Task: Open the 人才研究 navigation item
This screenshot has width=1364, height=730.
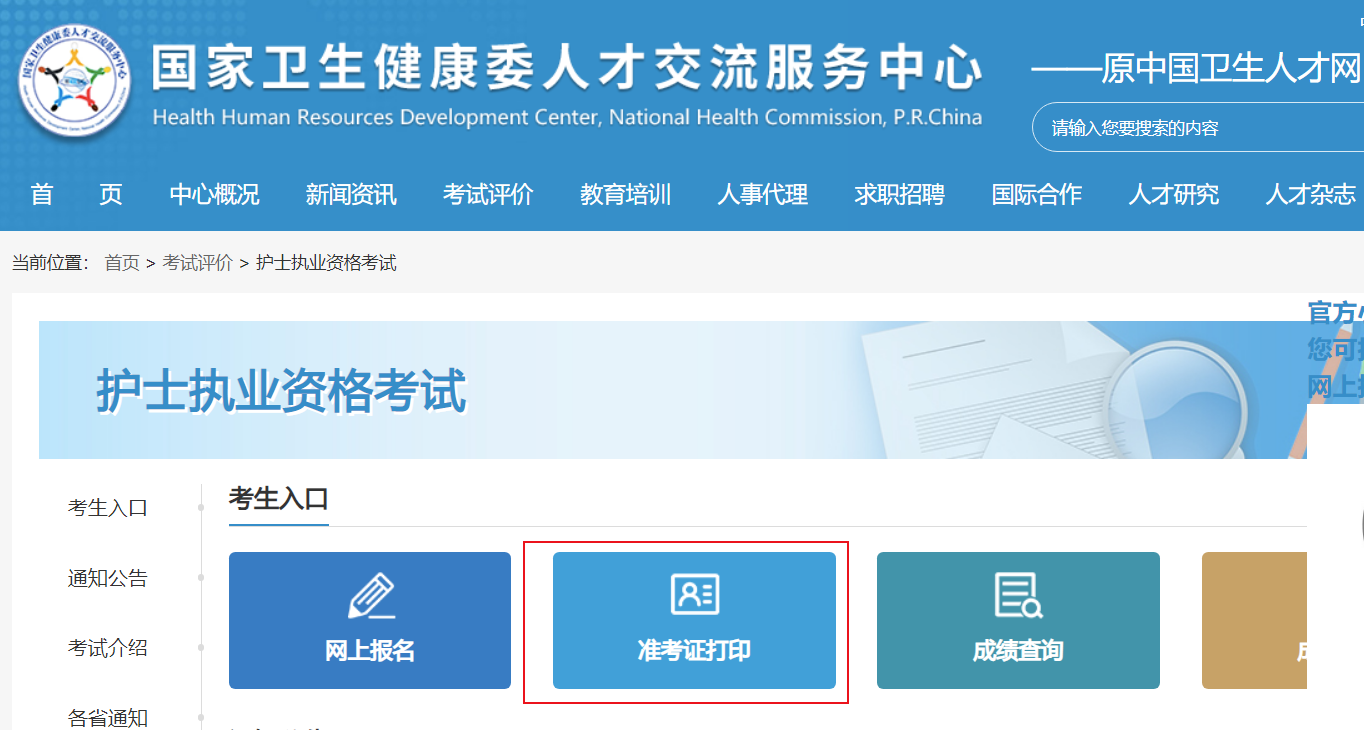Action: pyautogui.click(x=1173, y=194)
